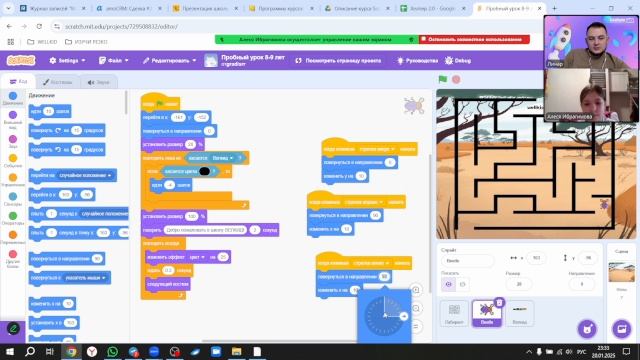
Task: Open WhatsApp from the taskbar
Action: point(113,351)
